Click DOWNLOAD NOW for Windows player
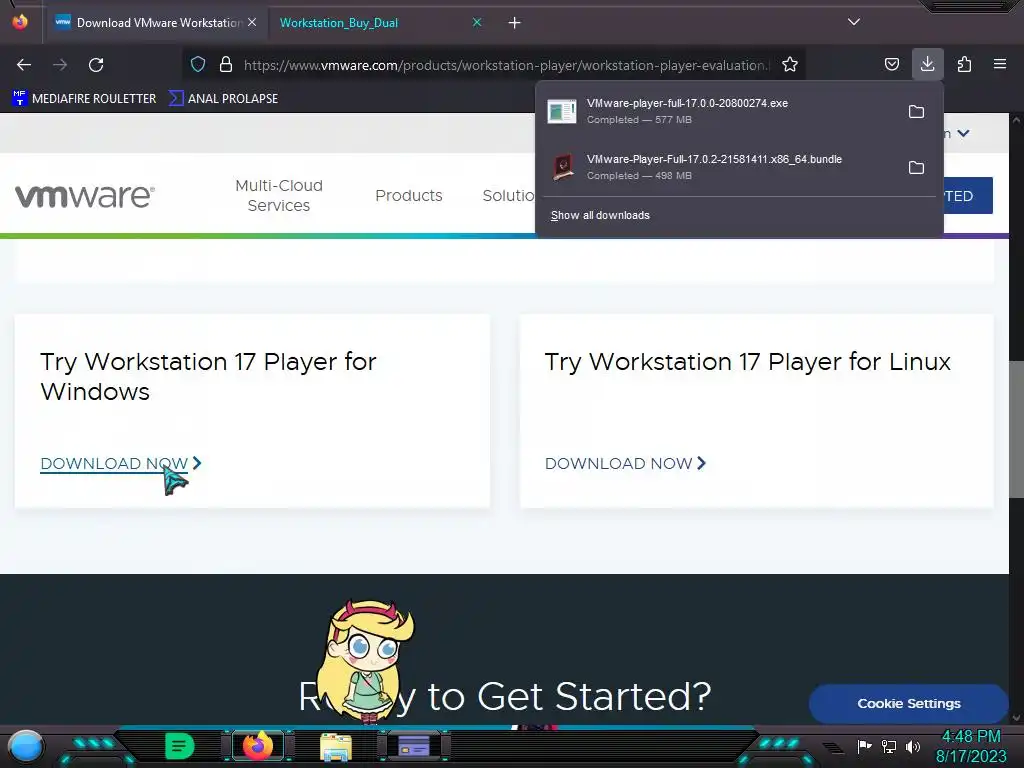The height and width of the screenshot is (768, 1024). click(121, 464)
